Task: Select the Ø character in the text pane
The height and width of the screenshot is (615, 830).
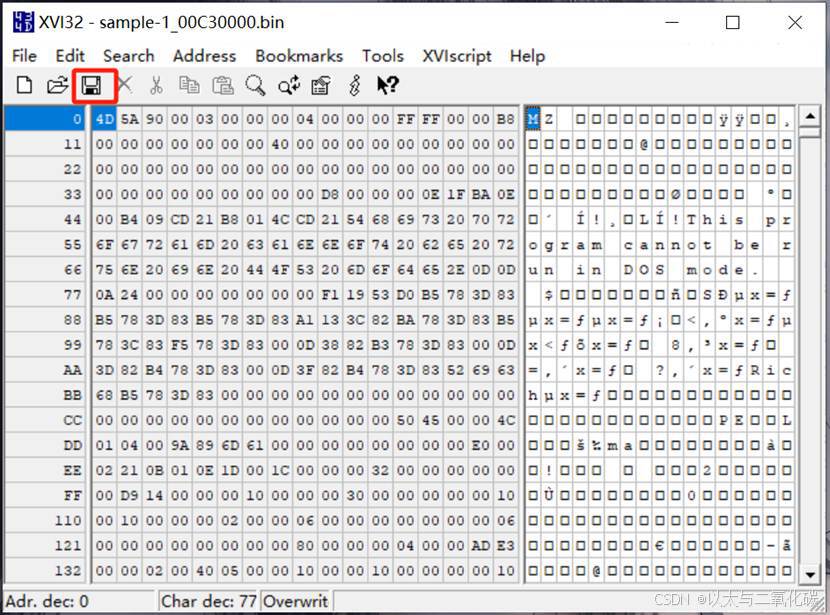Action: 675,194
